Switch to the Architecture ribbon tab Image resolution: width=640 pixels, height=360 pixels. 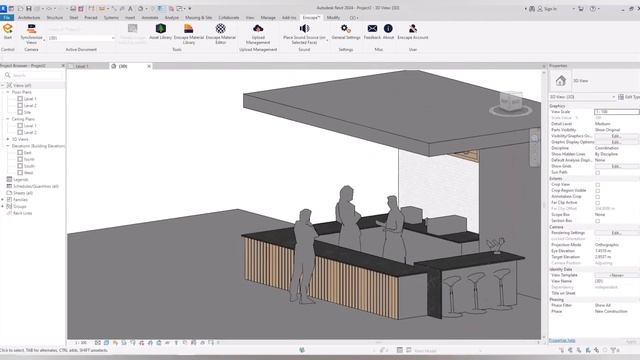29,18
